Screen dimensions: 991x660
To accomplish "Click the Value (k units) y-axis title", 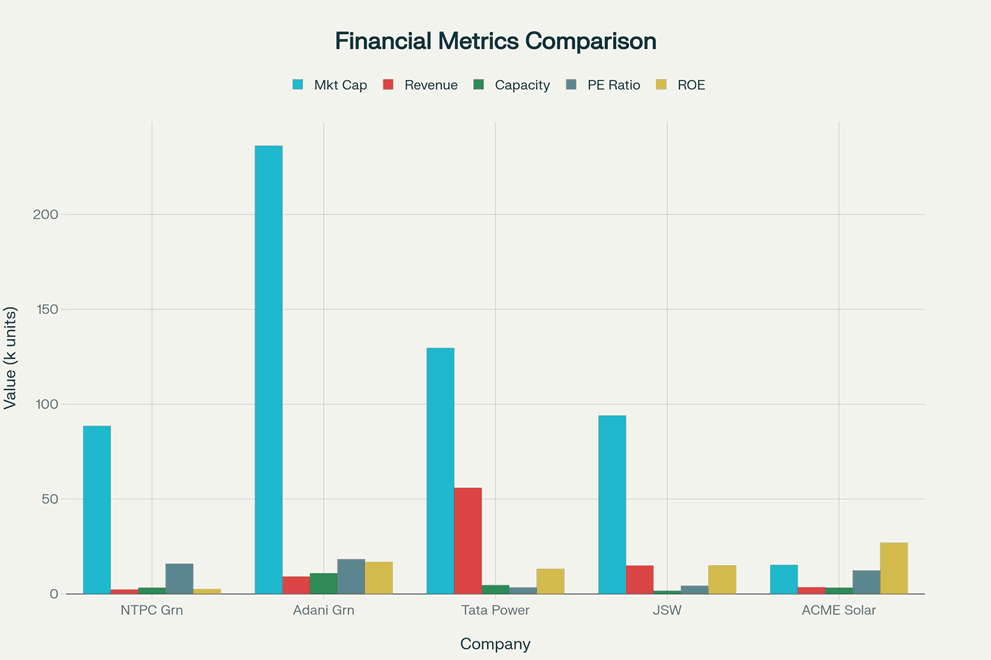I will pos(11,358).
